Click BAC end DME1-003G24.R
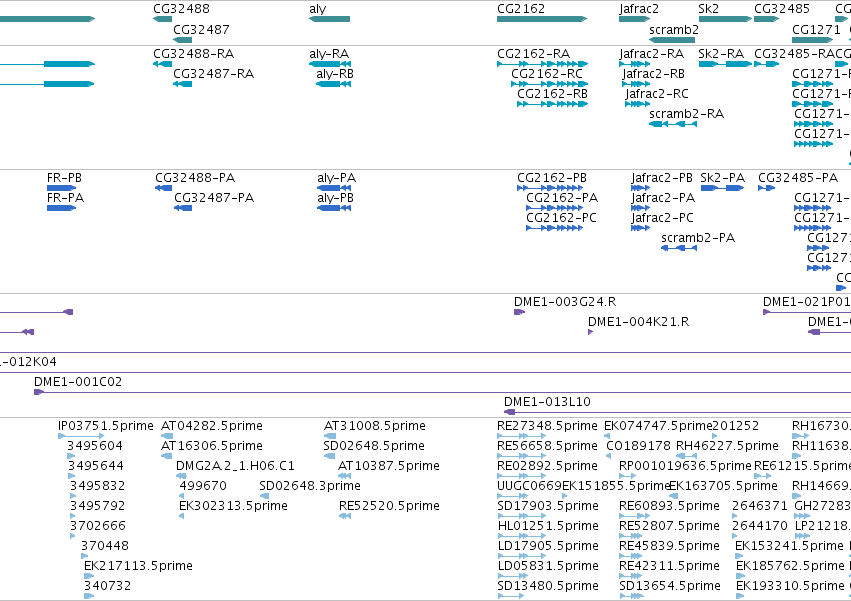The height and width of the screenshot is (601, 851). pos(565,302)
